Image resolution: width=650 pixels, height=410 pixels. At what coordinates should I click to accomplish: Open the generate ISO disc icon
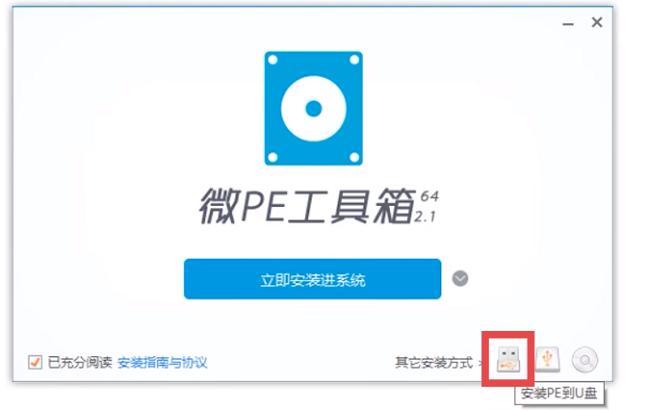tap(585, 359)
